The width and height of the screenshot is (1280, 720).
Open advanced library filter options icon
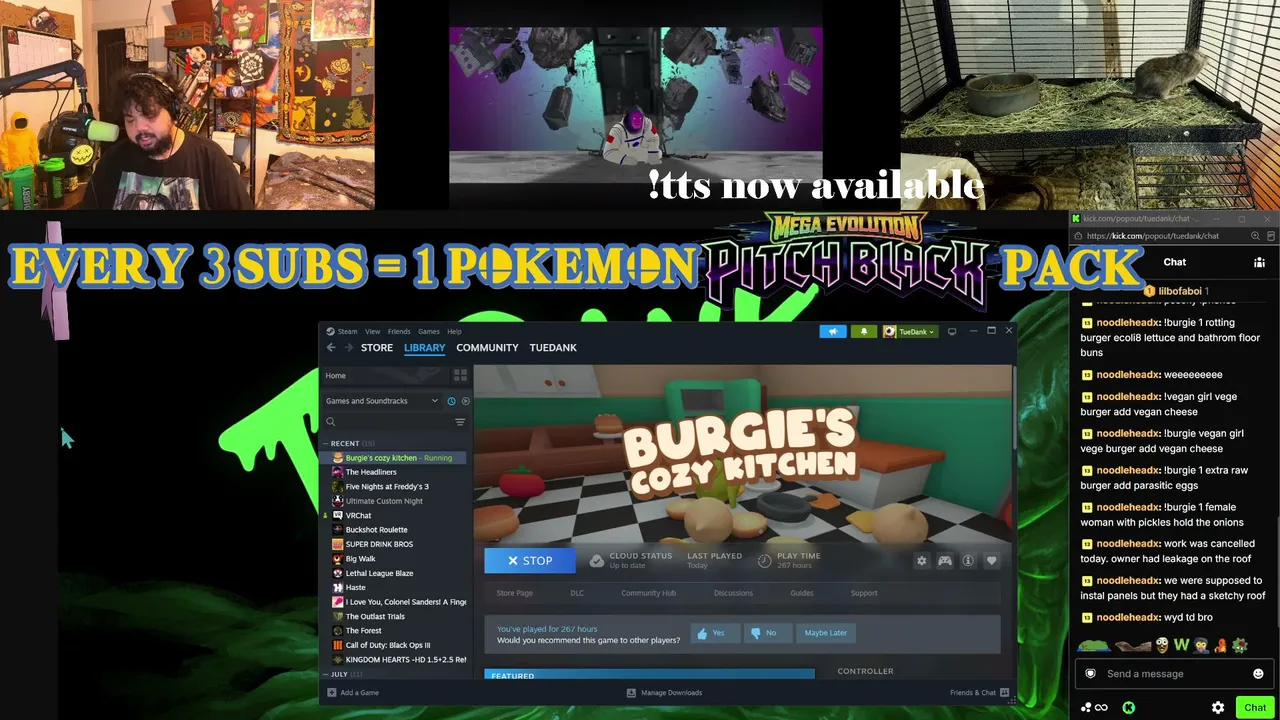point(460,422)
